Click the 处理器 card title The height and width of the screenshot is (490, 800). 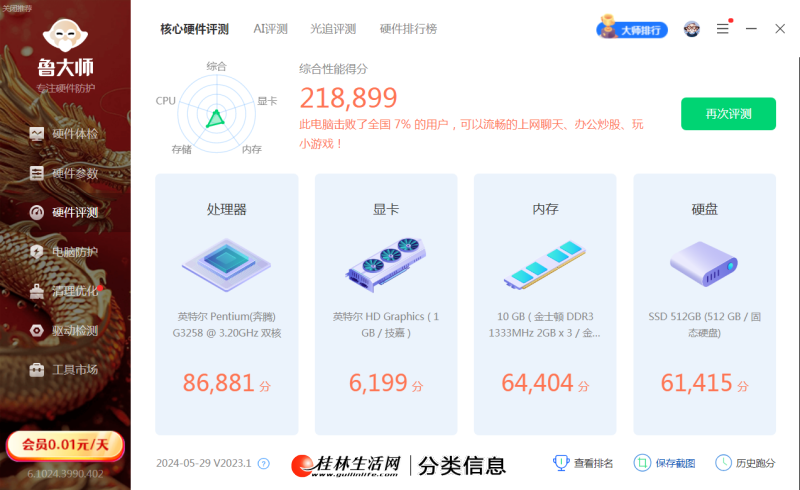click(x=227, y=209)
